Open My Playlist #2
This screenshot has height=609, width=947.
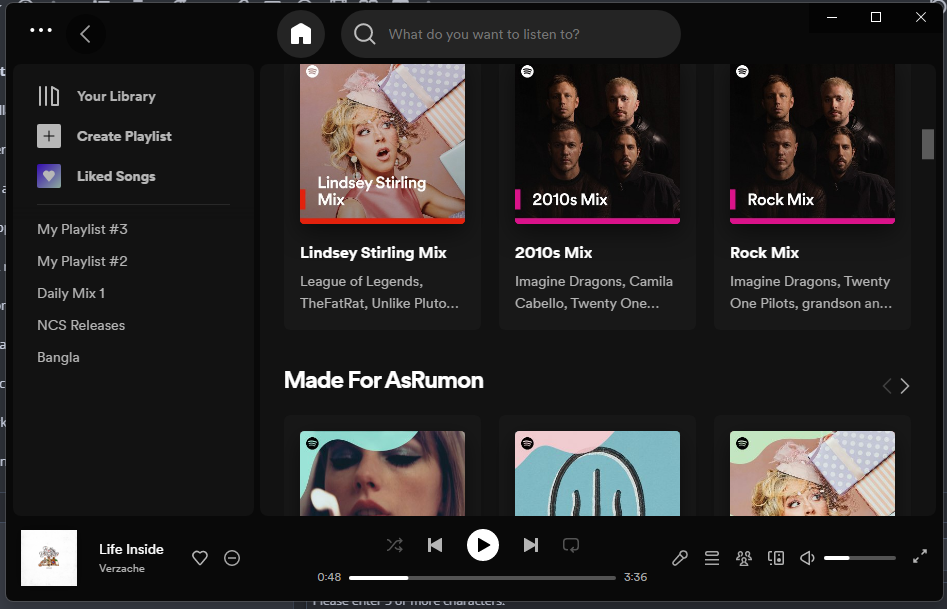[x=82, y=261]
